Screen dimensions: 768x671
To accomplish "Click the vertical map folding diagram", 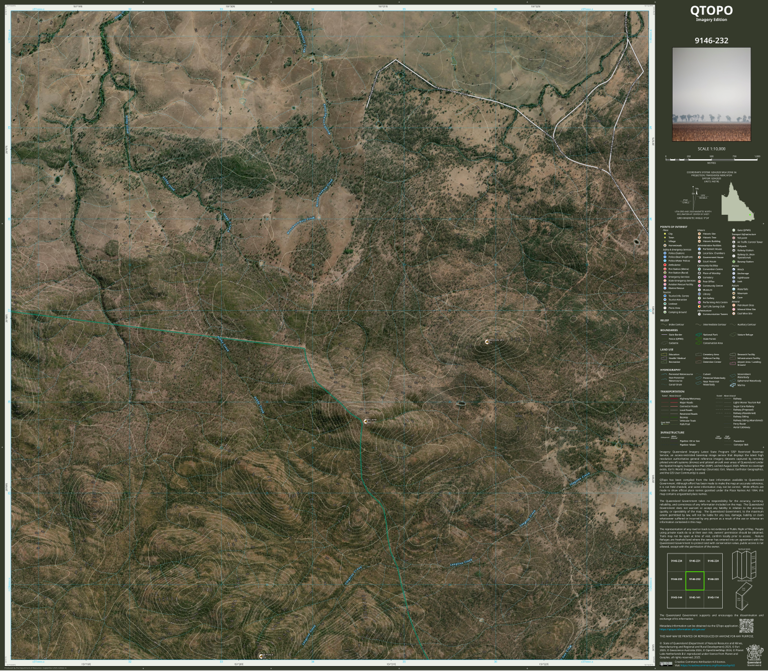I will [744, 565].
